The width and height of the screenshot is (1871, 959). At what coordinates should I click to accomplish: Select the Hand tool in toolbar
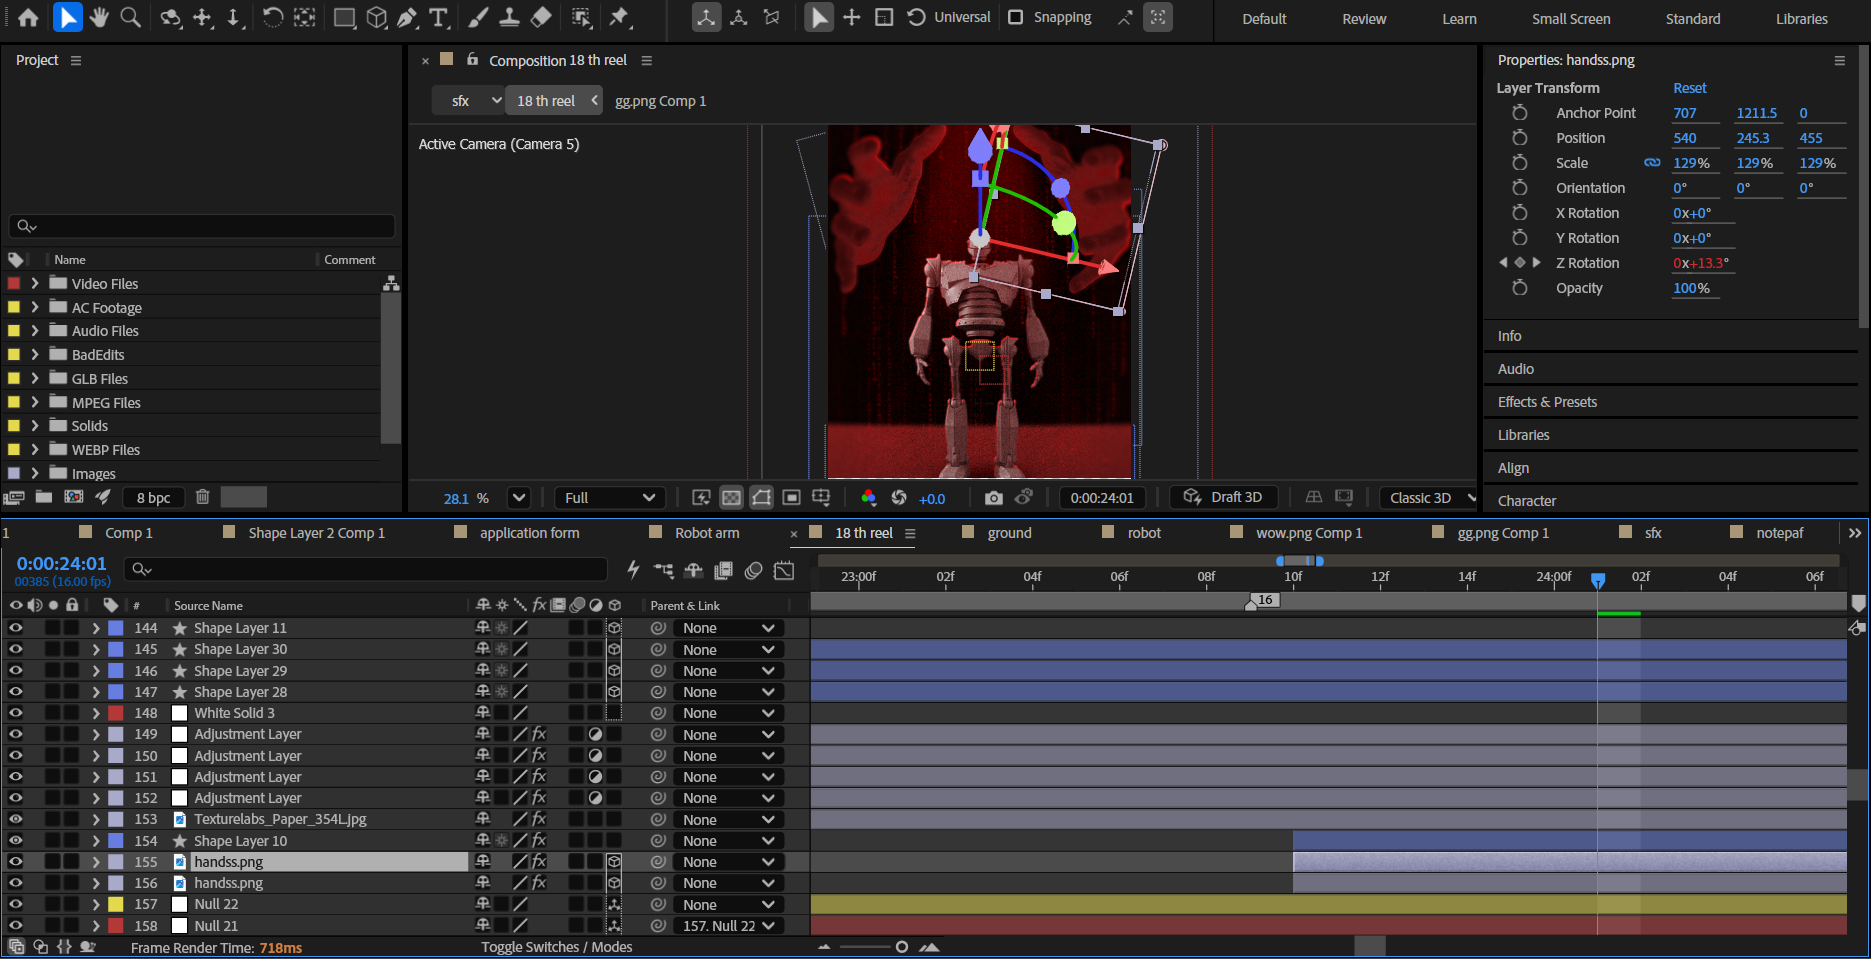(99, 17)
